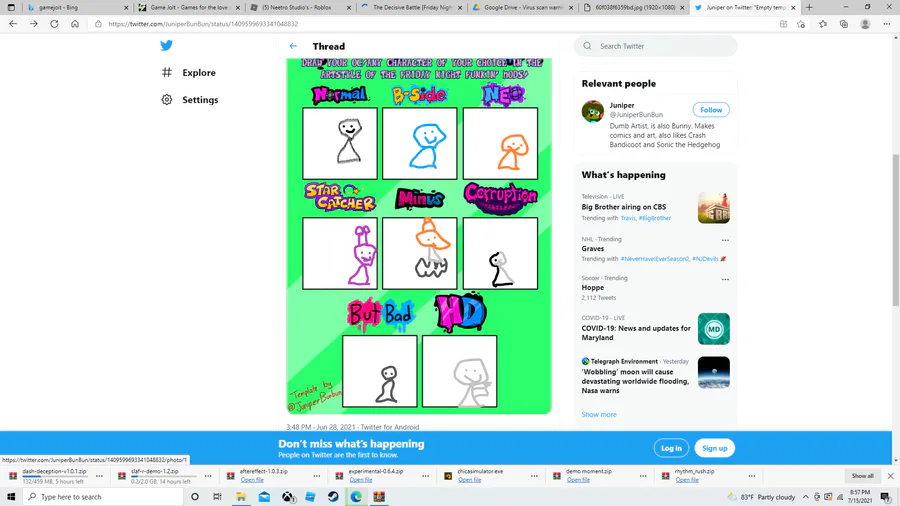
Task: Open Task View in the taskbar
Action: pyautogui.click(x=217, y=497)
